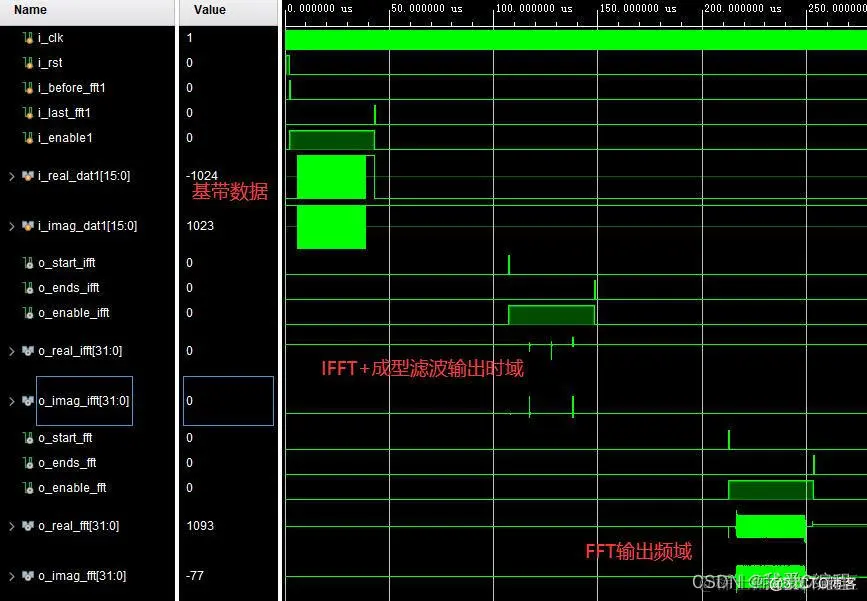
Task: Click the 150.000000 us ruler mark
Action: pos(638,8)
